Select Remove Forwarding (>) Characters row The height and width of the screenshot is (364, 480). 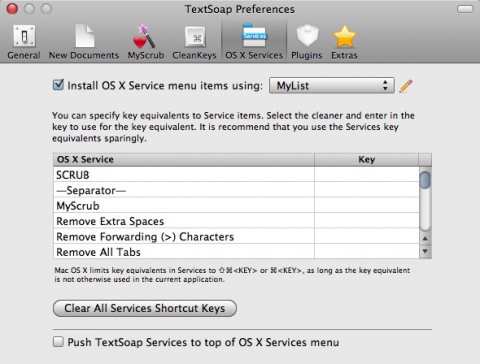click(x=236, y=236)
